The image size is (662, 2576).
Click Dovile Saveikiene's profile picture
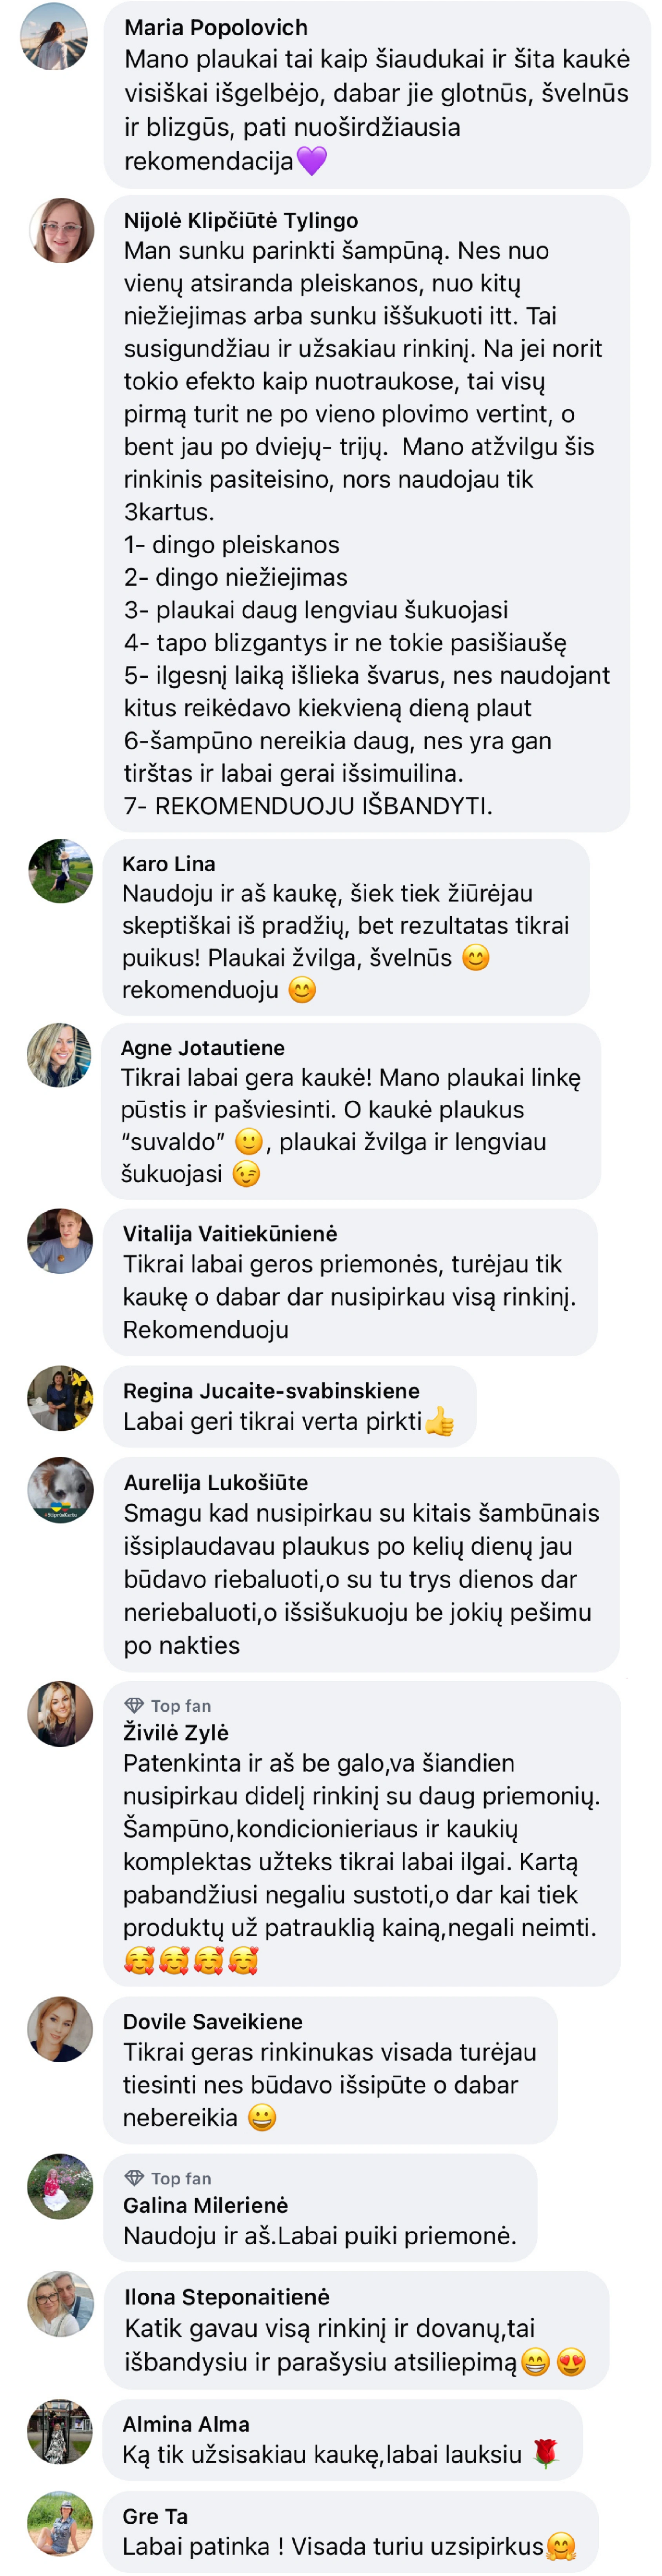(60, 2029)
